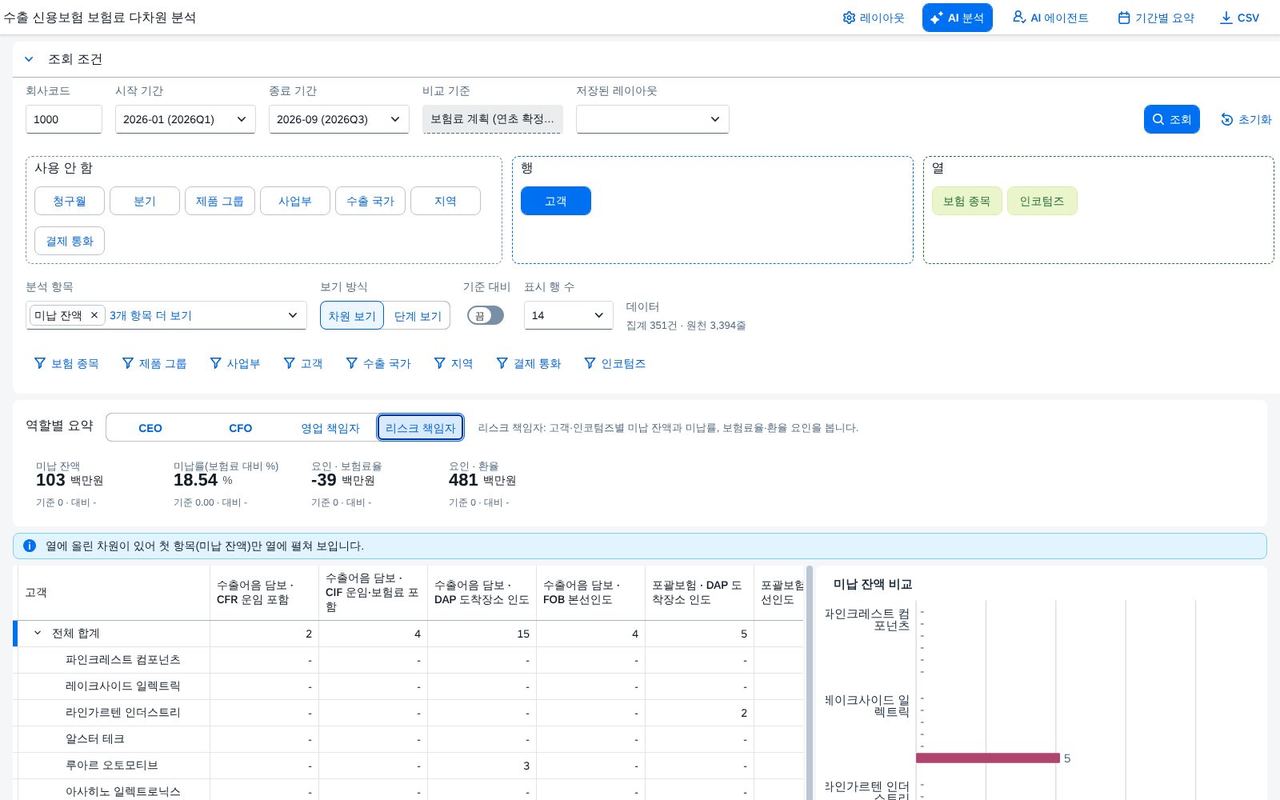Open the 지역 funnel filter
Screen dimensions: 1280x800
pos(453,364)
